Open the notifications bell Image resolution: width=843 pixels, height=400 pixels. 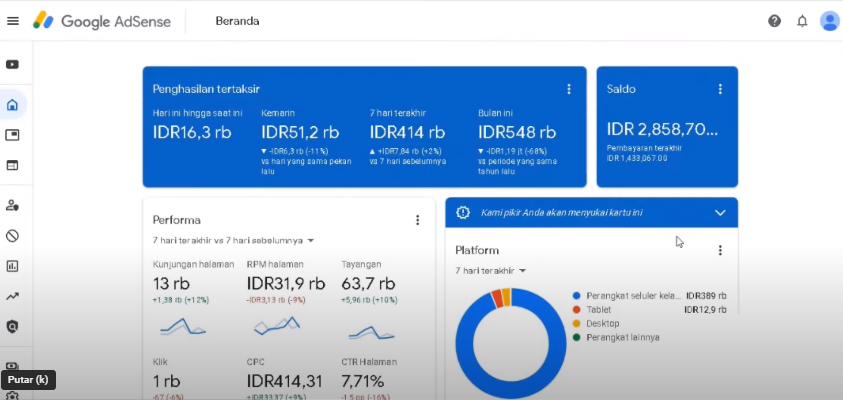click(x=802, y=21)
